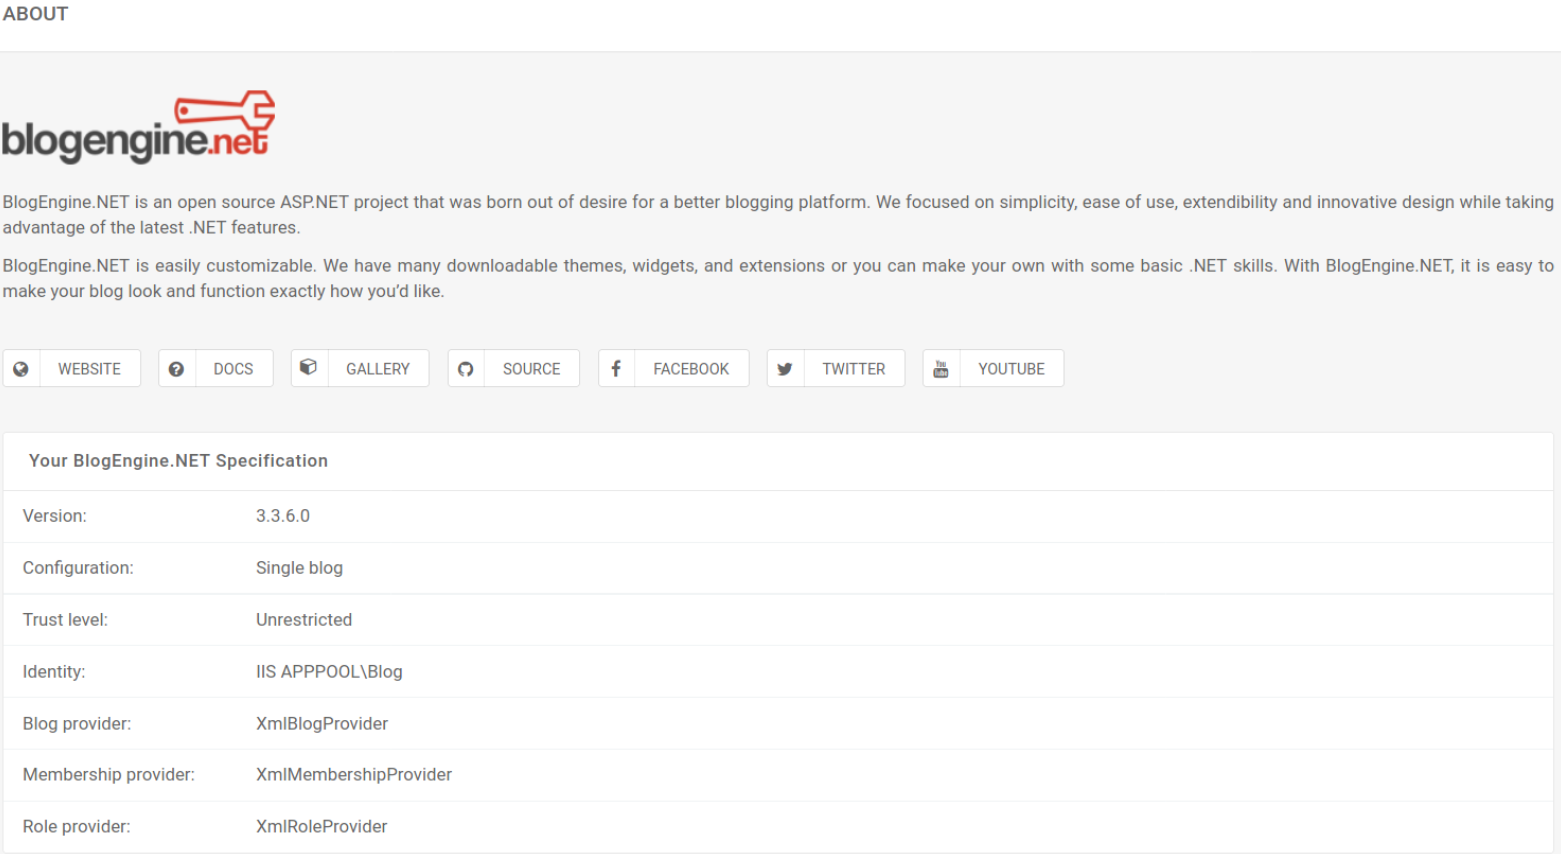Open the DOCS button
The height and width of the screenshot is (854, 1561).
(x=216, y=368)
